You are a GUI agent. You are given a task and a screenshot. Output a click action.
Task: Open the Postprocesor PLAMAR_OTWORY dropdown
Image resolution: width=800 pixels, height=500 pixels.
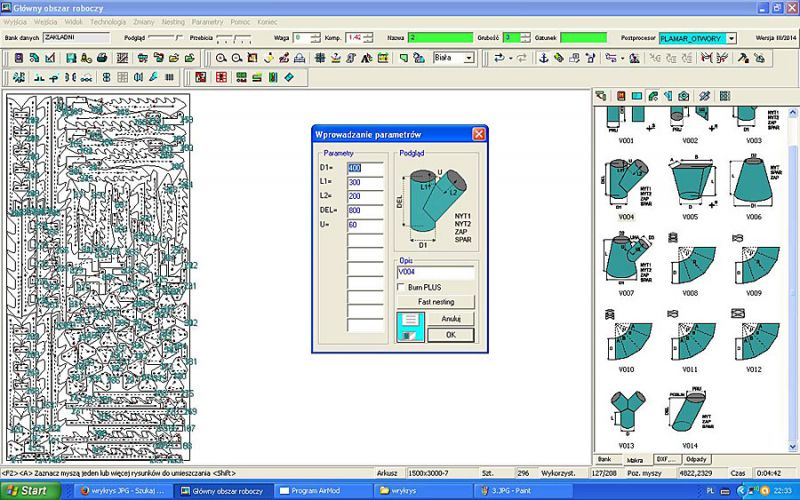click(x=731, y=38)
